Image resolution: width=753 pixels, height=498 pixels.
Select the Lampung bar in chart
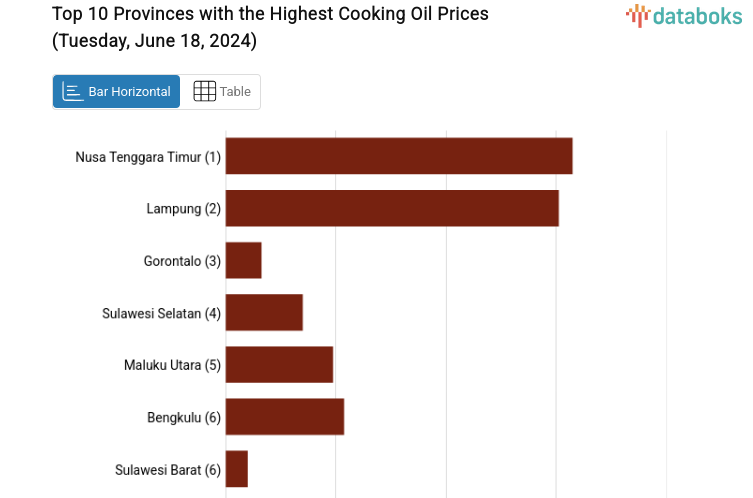point(392,208)
